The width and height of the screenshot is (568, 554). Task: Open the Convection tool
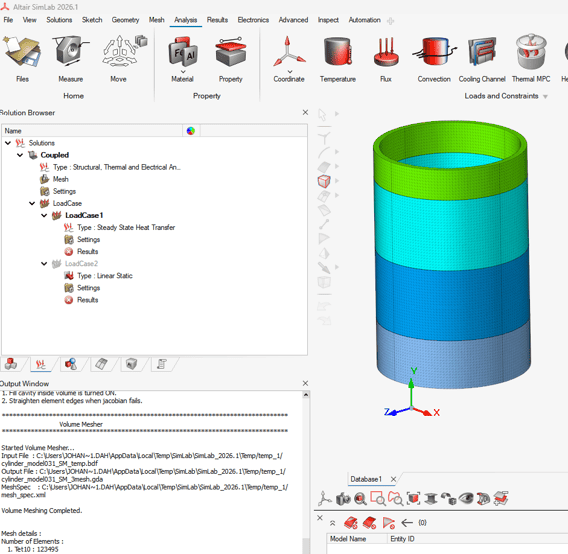[x=434, y=58]
